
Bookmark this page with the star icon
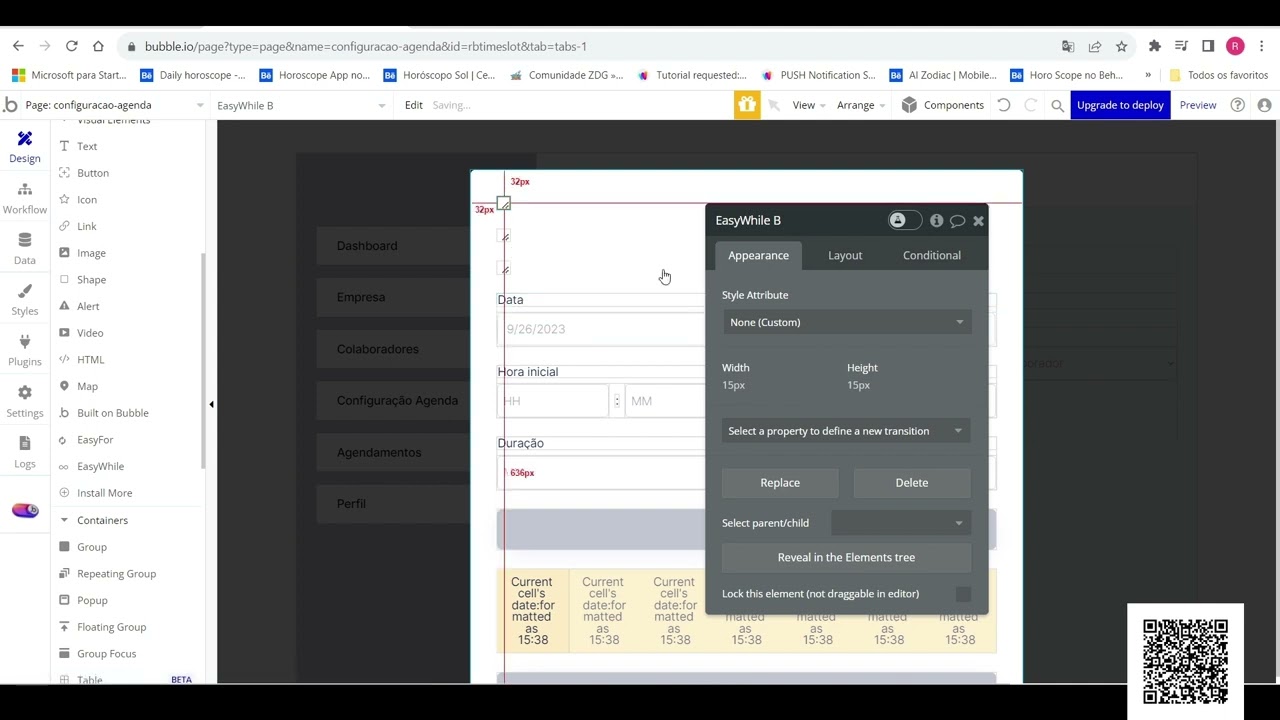tap(1121, 46)
